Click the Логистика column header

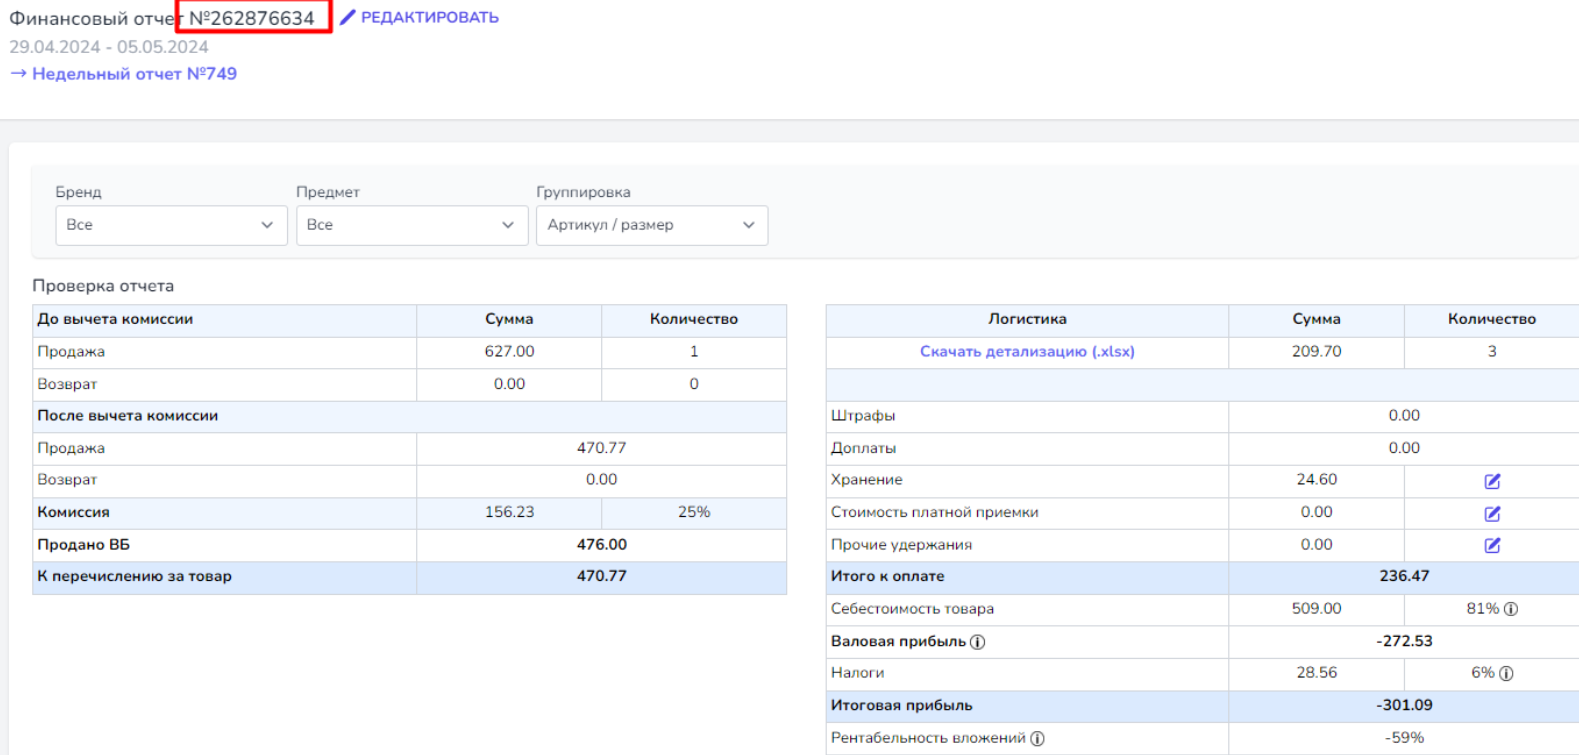click(x=1027, y=319)
